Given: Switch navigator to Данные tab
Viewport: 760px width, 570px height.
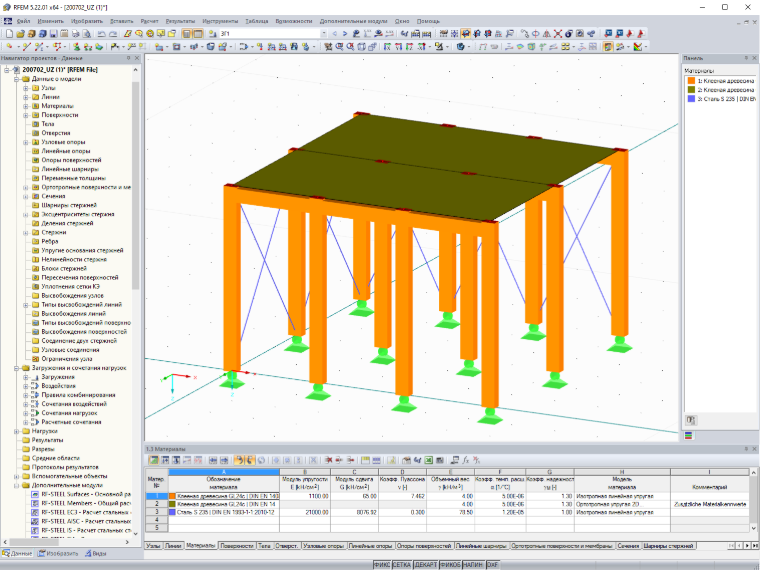Looking at the screenshot, I should (17, 554).
